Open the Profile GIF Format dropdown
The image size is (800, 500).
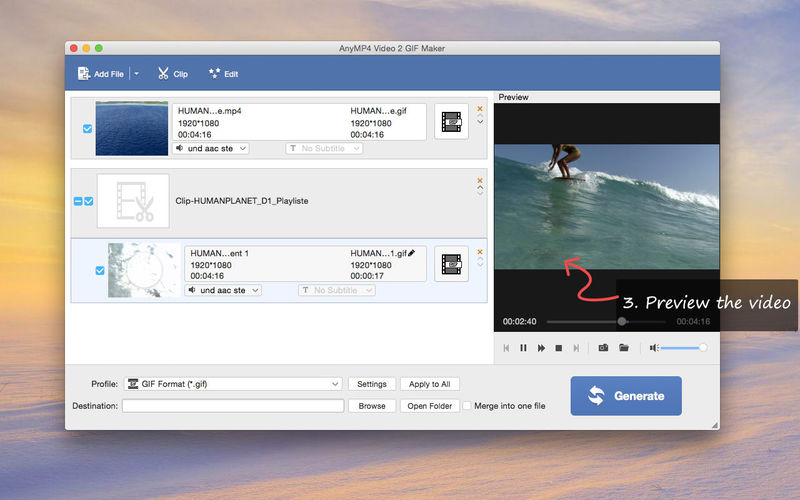pyautogui.click(x=233, y=384)
